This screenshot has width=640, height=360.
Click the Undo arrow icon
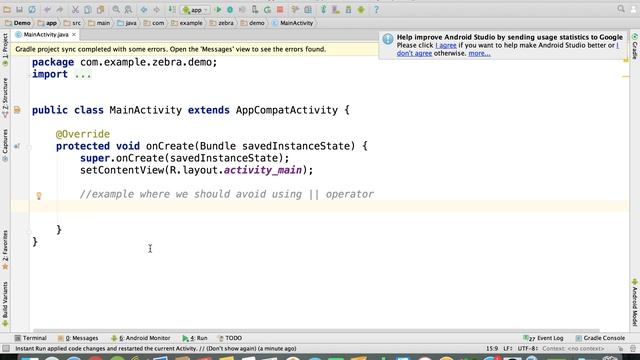[x=47, y=9]
